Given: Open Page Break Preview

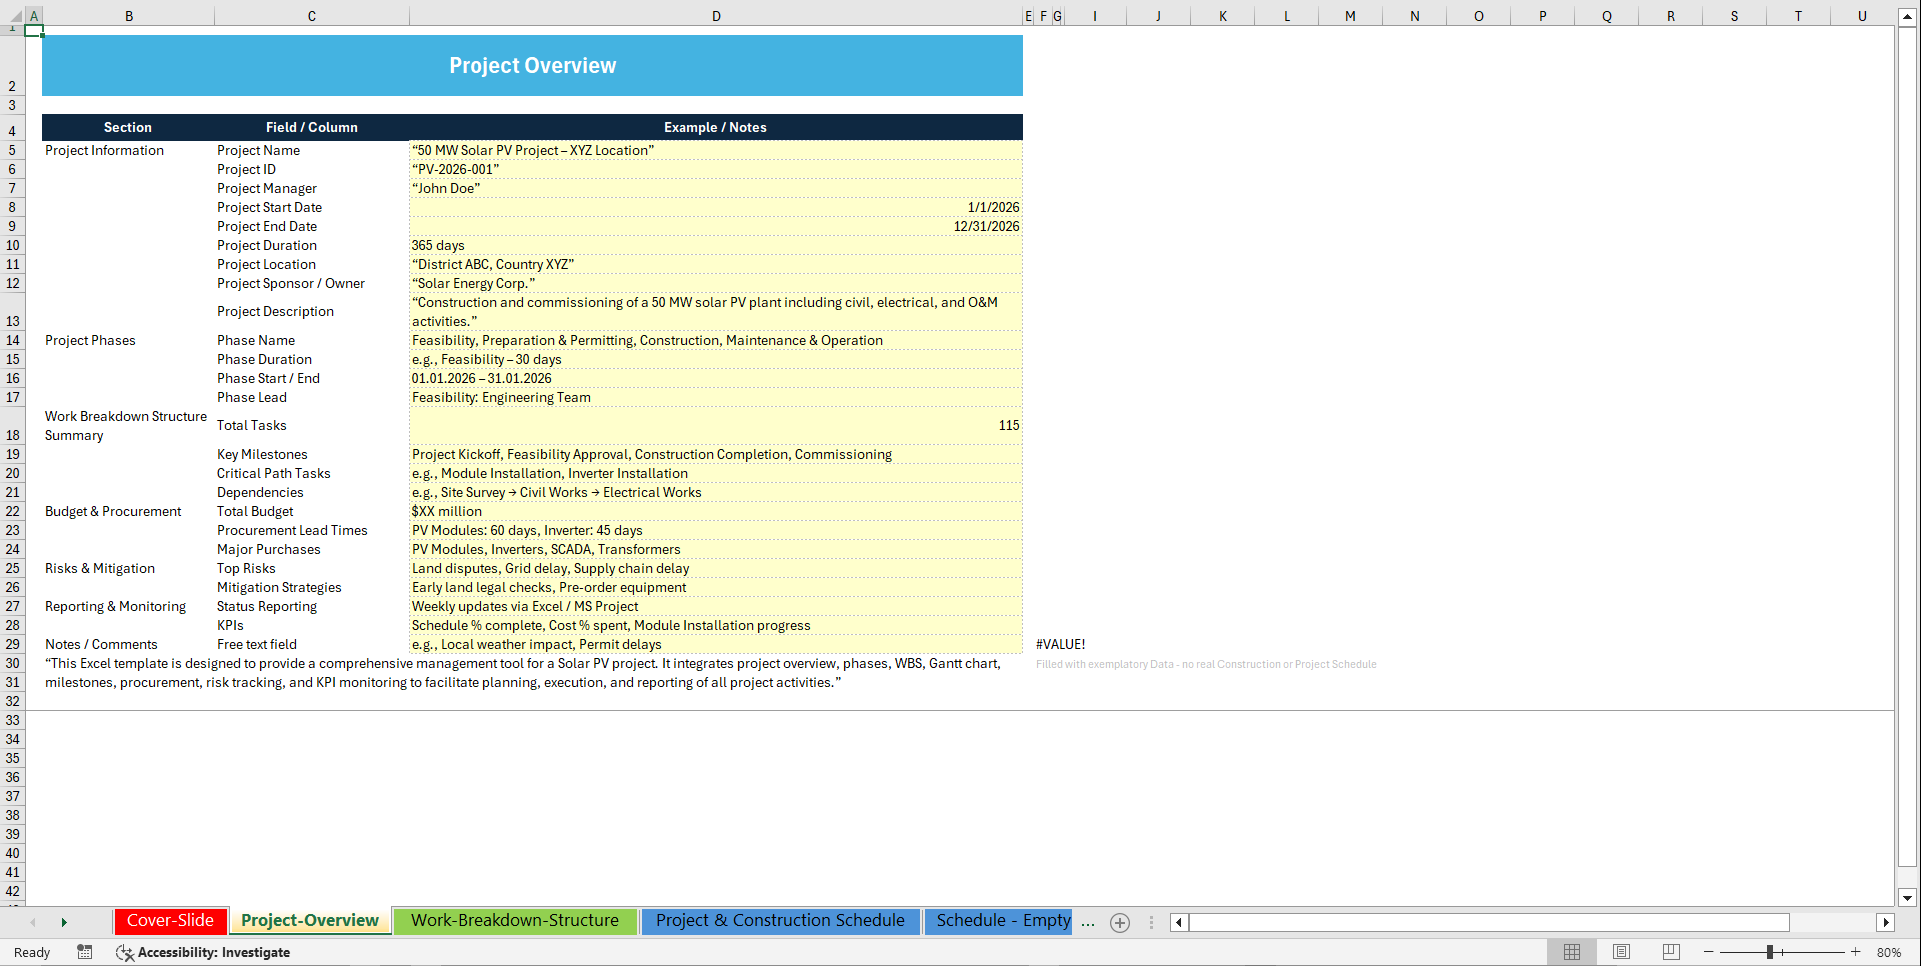Looking at the screenshot, I should (1672, 952).
